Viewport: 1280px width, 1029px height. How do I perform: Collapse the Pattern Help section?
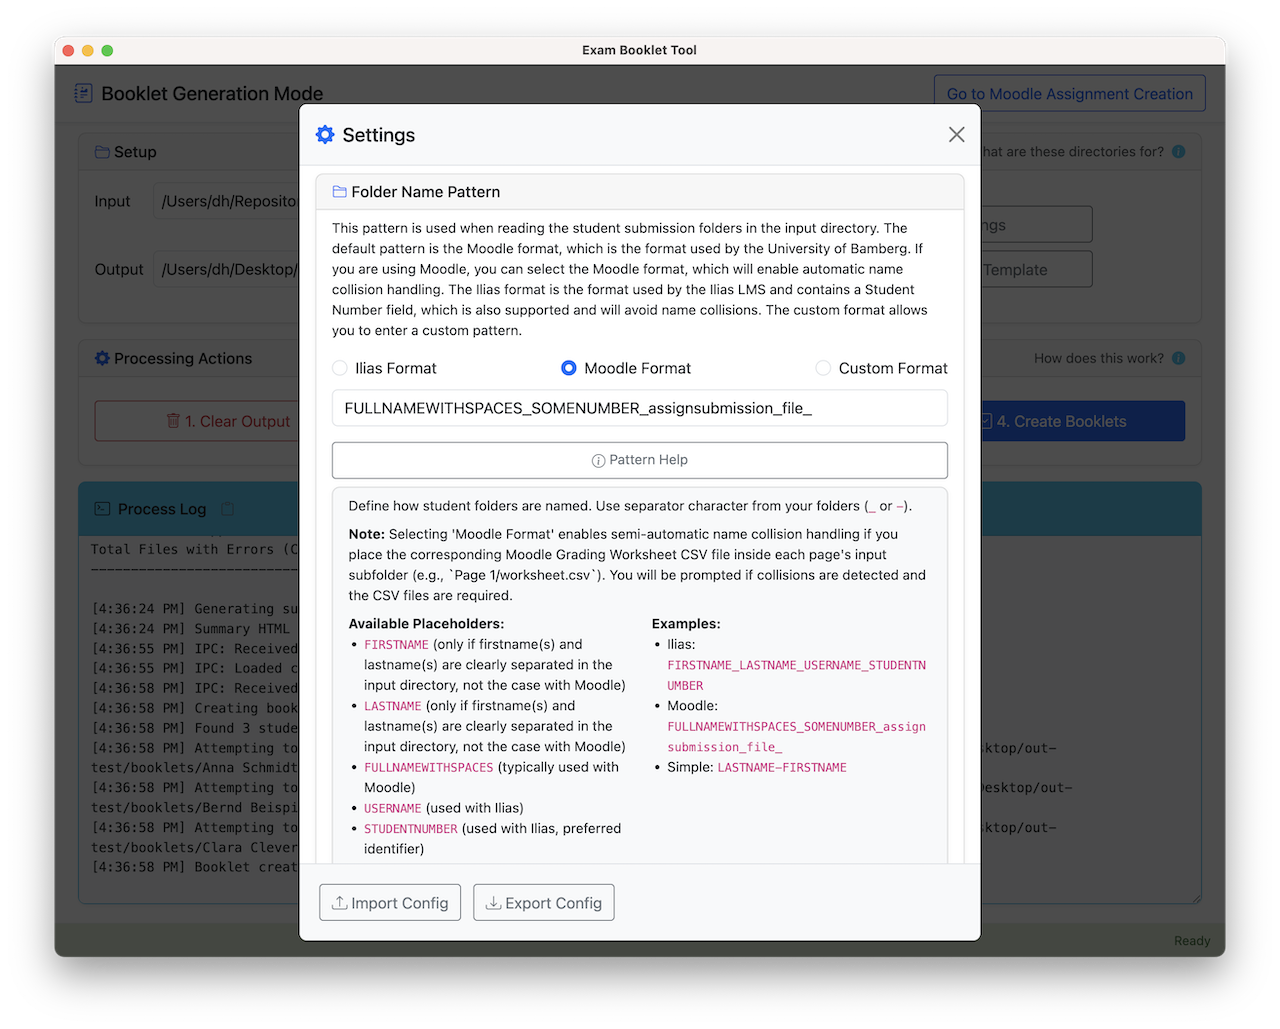639,460
